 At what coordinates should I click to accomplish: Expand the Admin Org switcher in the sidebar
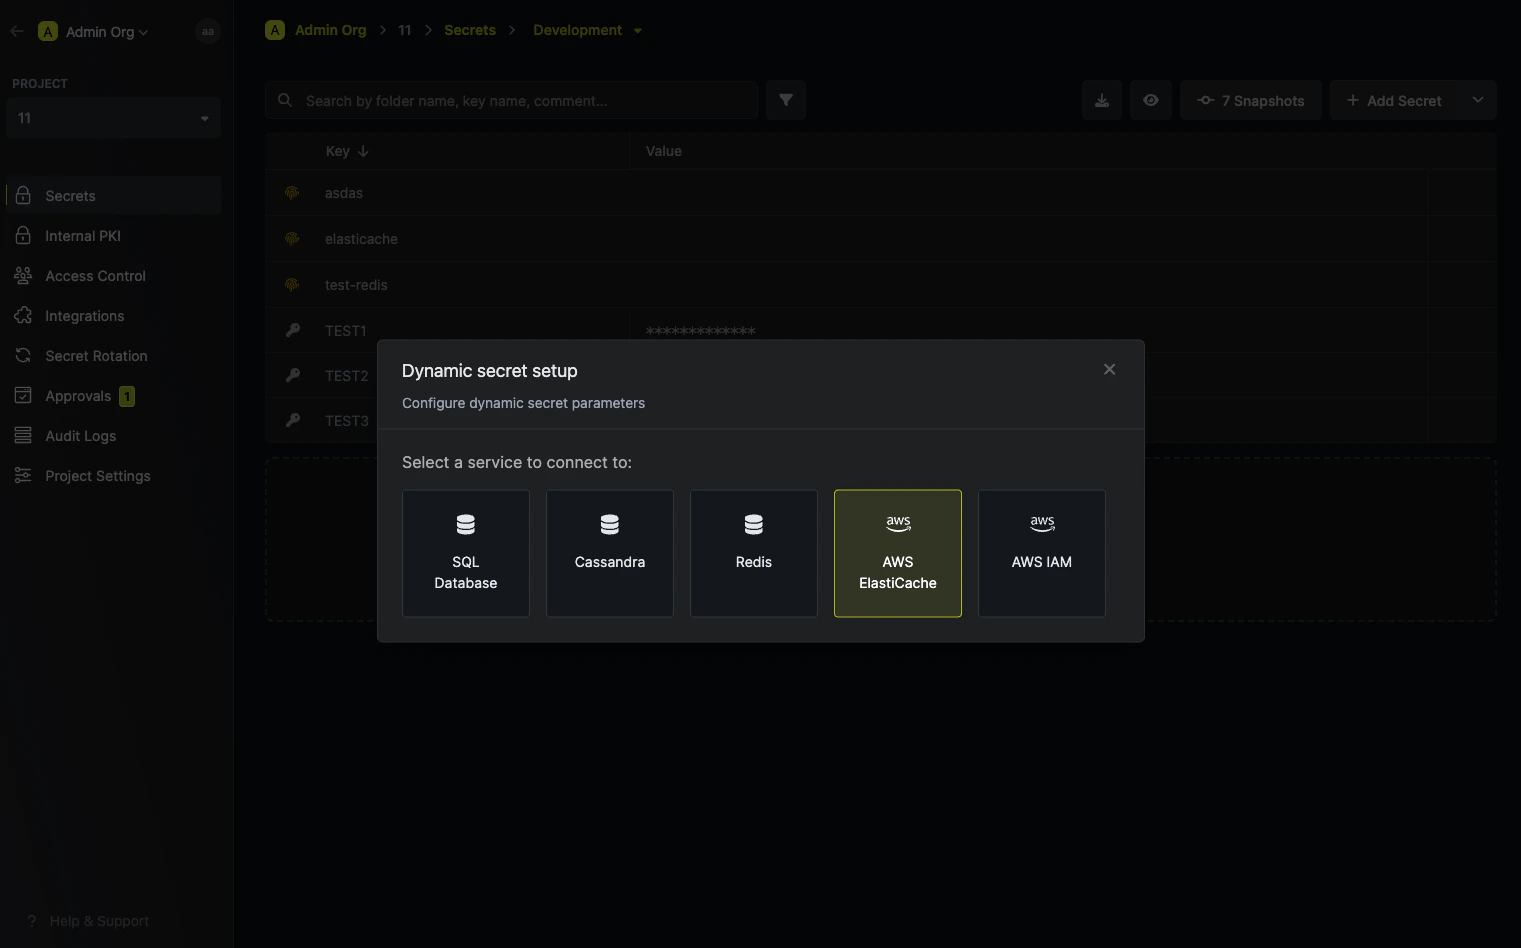(x=93, y=31)
